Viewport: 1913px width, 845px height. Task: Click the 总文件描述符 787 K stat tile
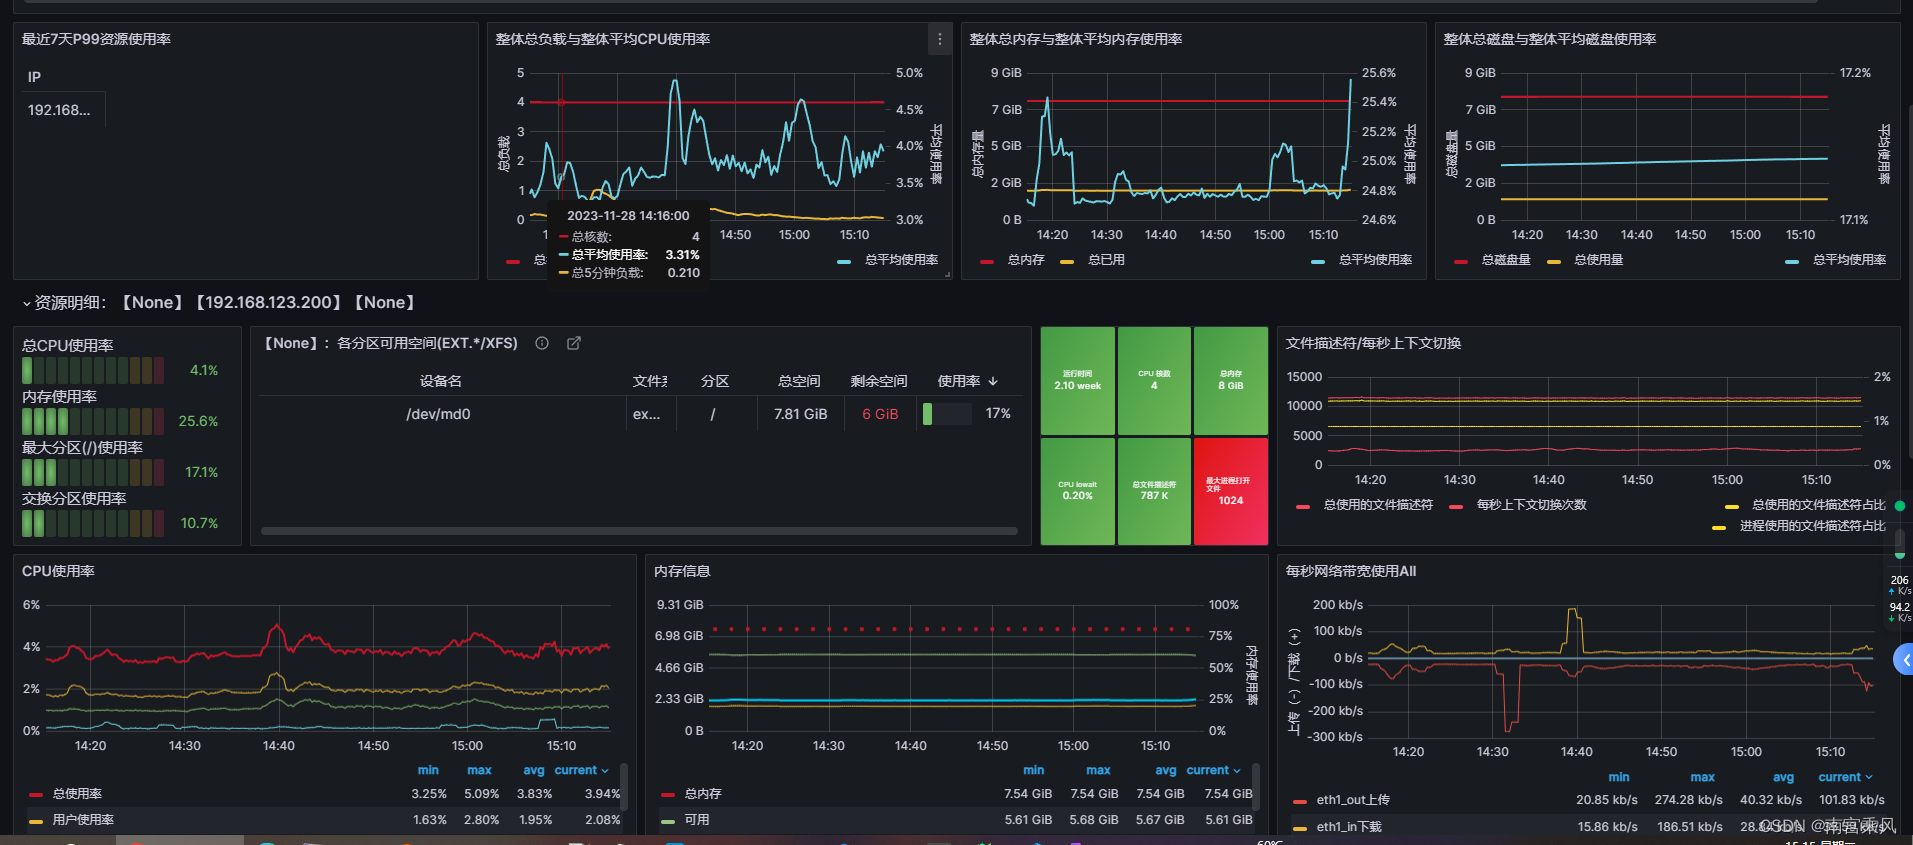1154,491
